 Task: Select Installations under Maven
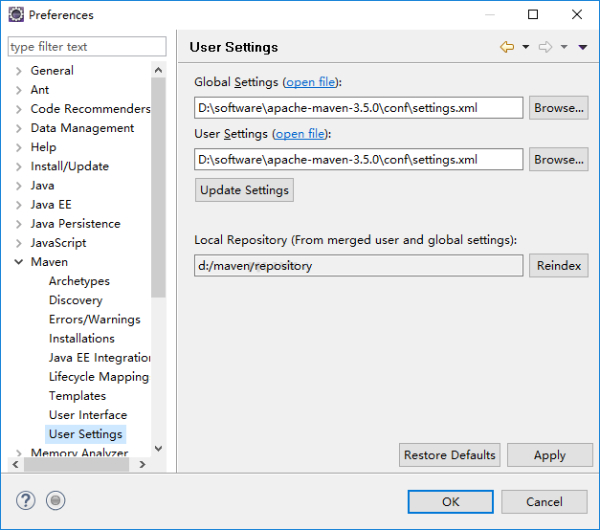tap(81, 339)
